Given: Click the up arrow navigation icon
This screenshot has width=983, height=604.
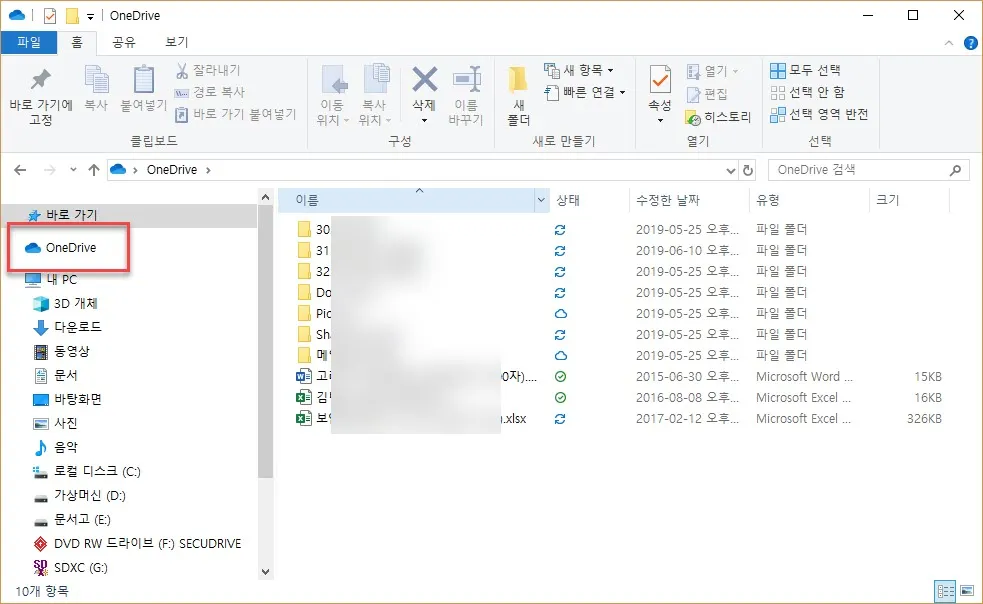Looking at the screenshot, I should tap(94, 170).
